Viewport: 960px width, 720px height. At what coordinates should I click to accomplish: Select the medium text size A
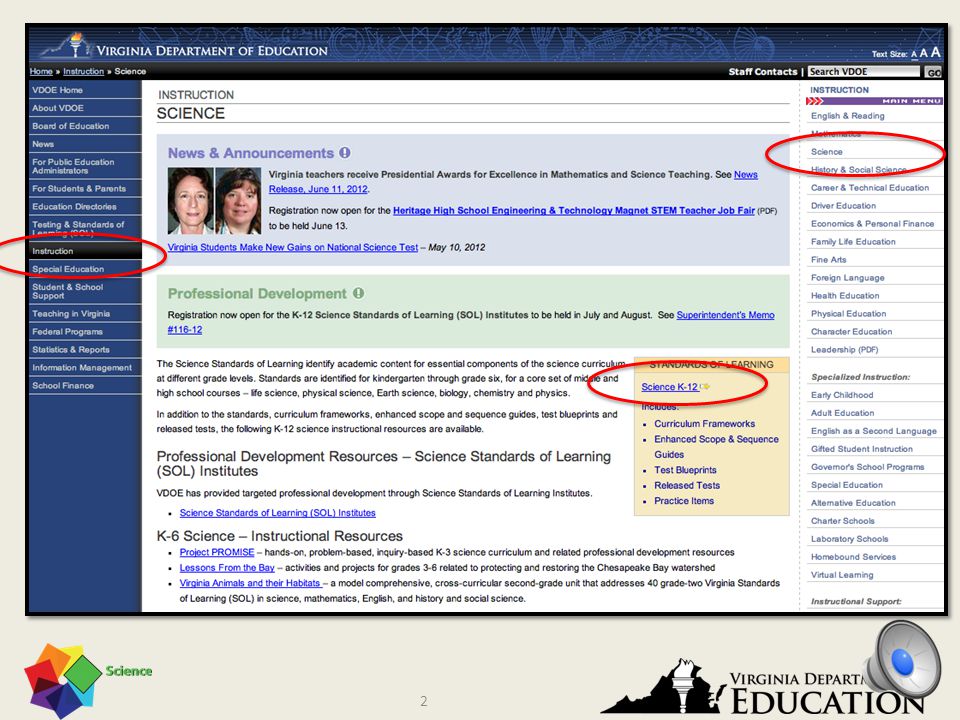pyautogui.click(x=923, y=54)
